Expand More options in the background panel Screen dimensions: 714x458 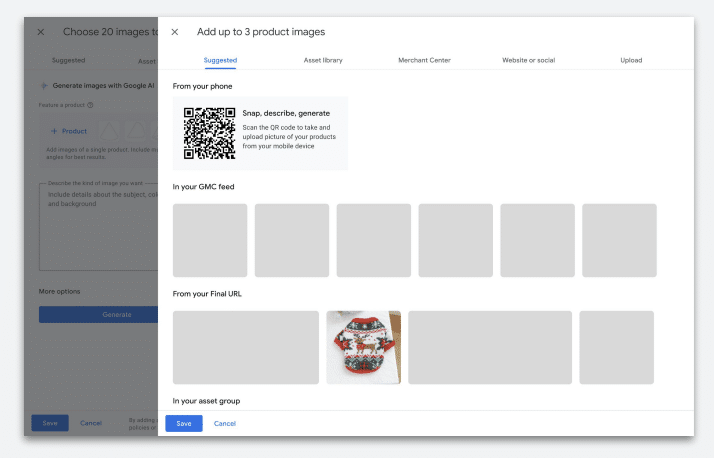[x=59, y=291]
